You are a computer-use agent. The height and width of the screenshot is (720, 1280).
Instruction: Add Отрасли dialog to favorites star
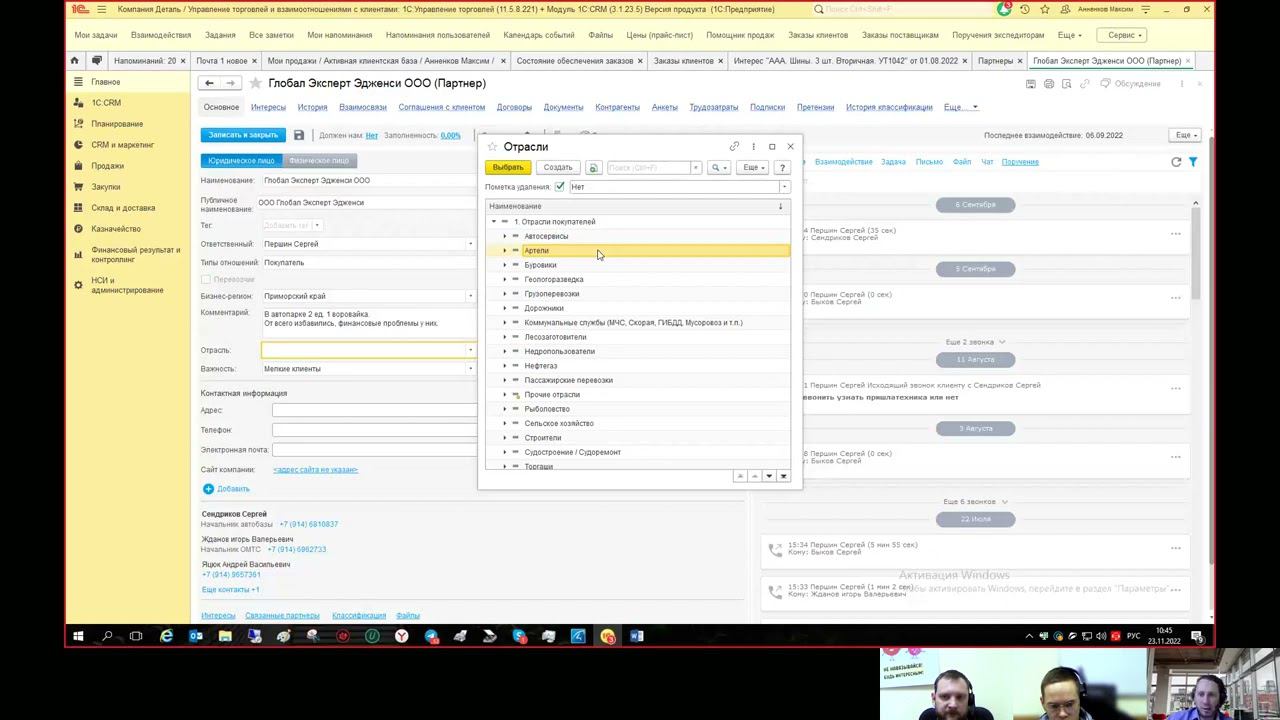491,147
